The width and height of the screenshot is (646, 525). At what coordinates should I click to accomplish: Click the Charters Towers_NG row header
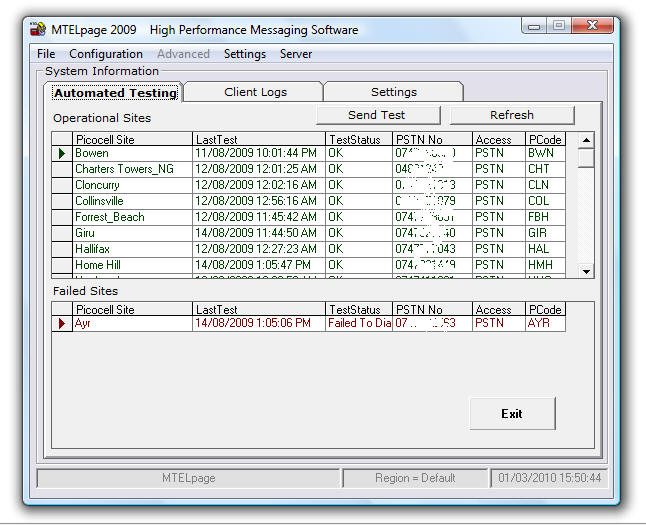pyautogui.click(x=62, y=169)
